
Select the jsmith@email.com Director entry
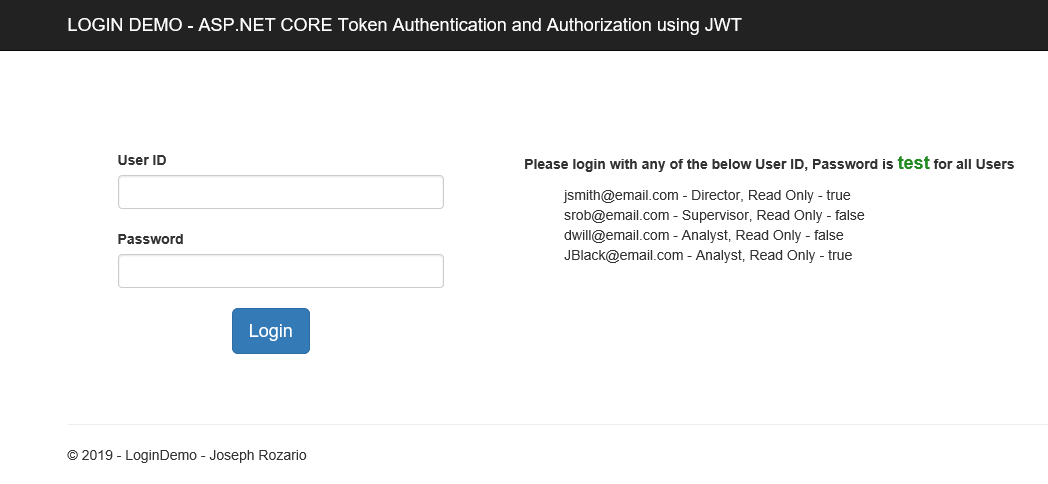coord(707,195)
